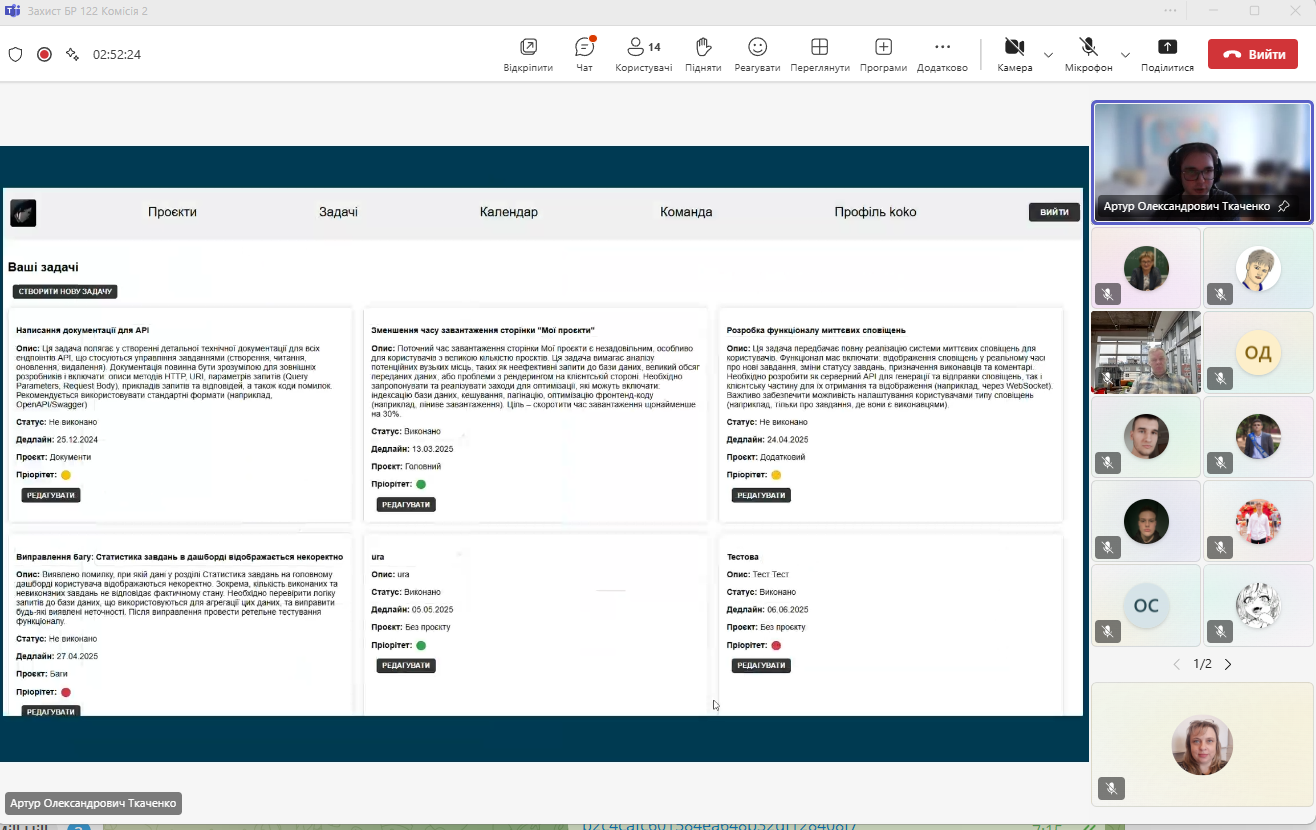Share screen using Поділитися icon
Image resolution: width=1316 pixels, height=830 pixels.
pyautogui.click(x=1167, y=54)
